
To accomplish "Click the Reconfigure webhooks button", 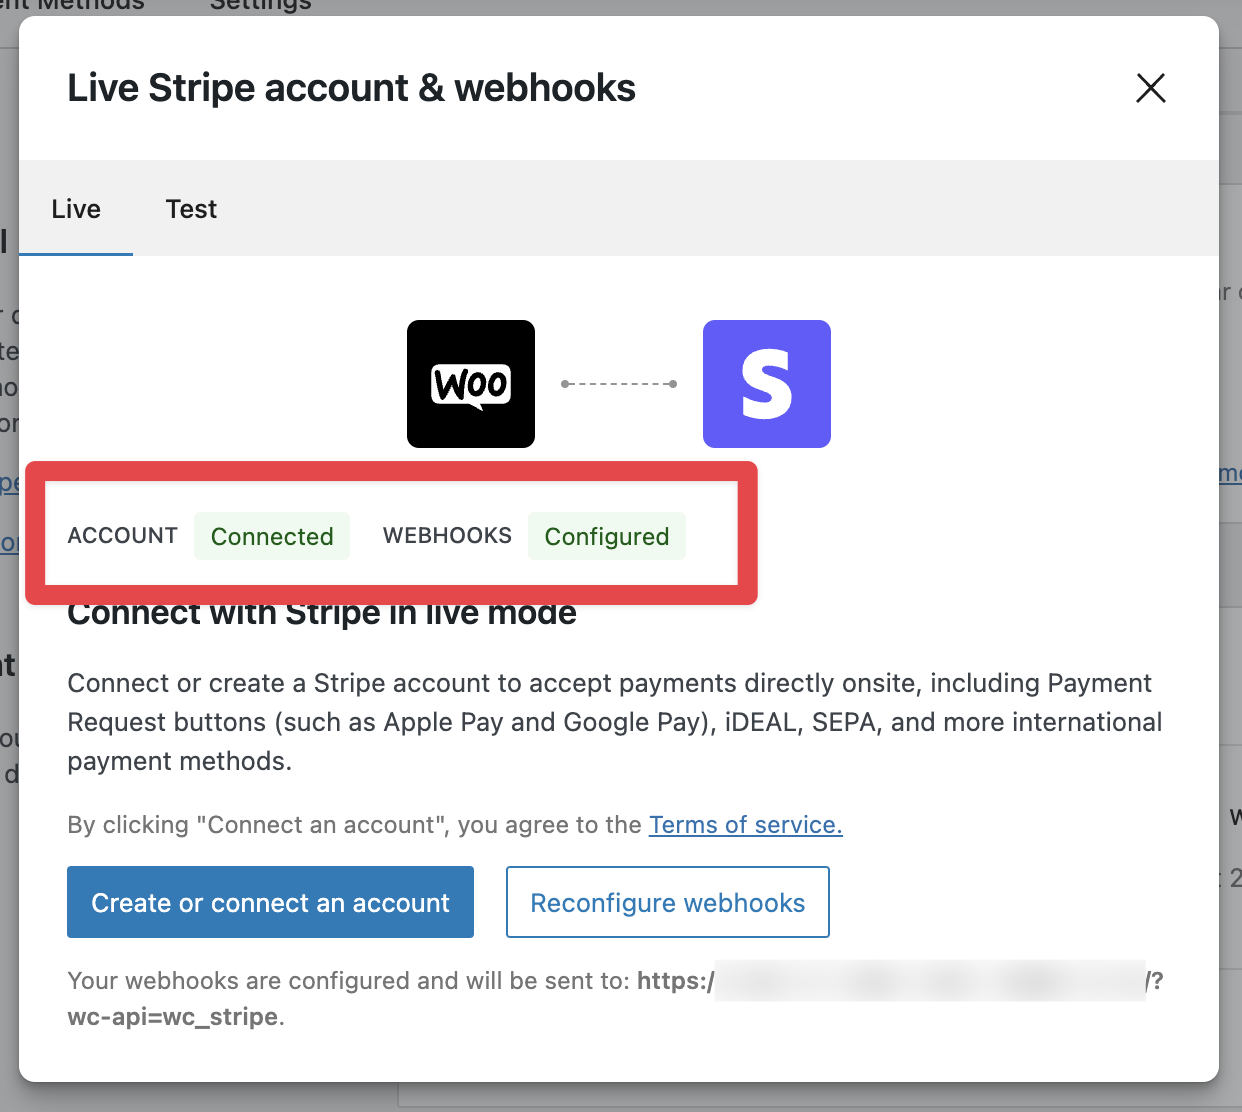I will click(x=667, y=902).
